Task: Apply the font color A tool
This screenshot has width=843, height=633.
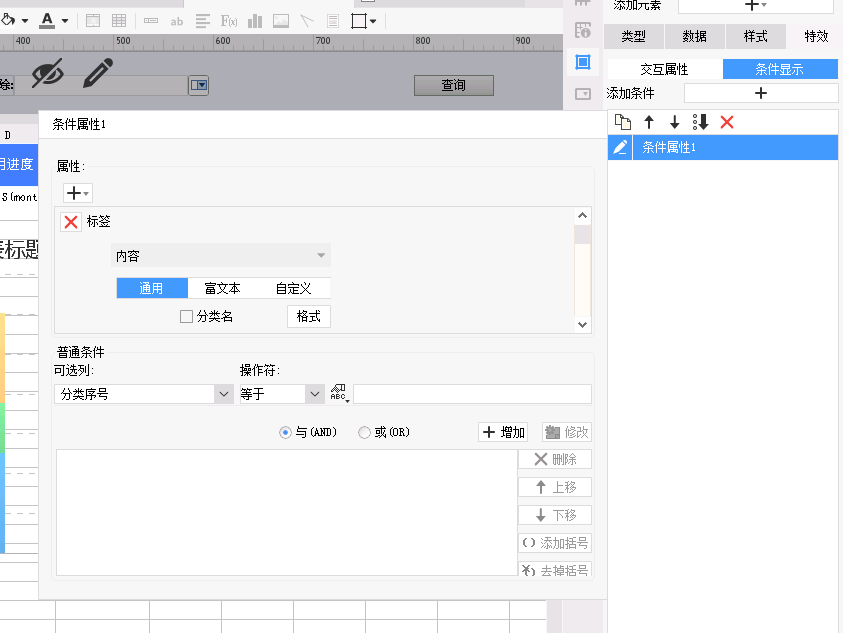Action: (x=47, y=20)
